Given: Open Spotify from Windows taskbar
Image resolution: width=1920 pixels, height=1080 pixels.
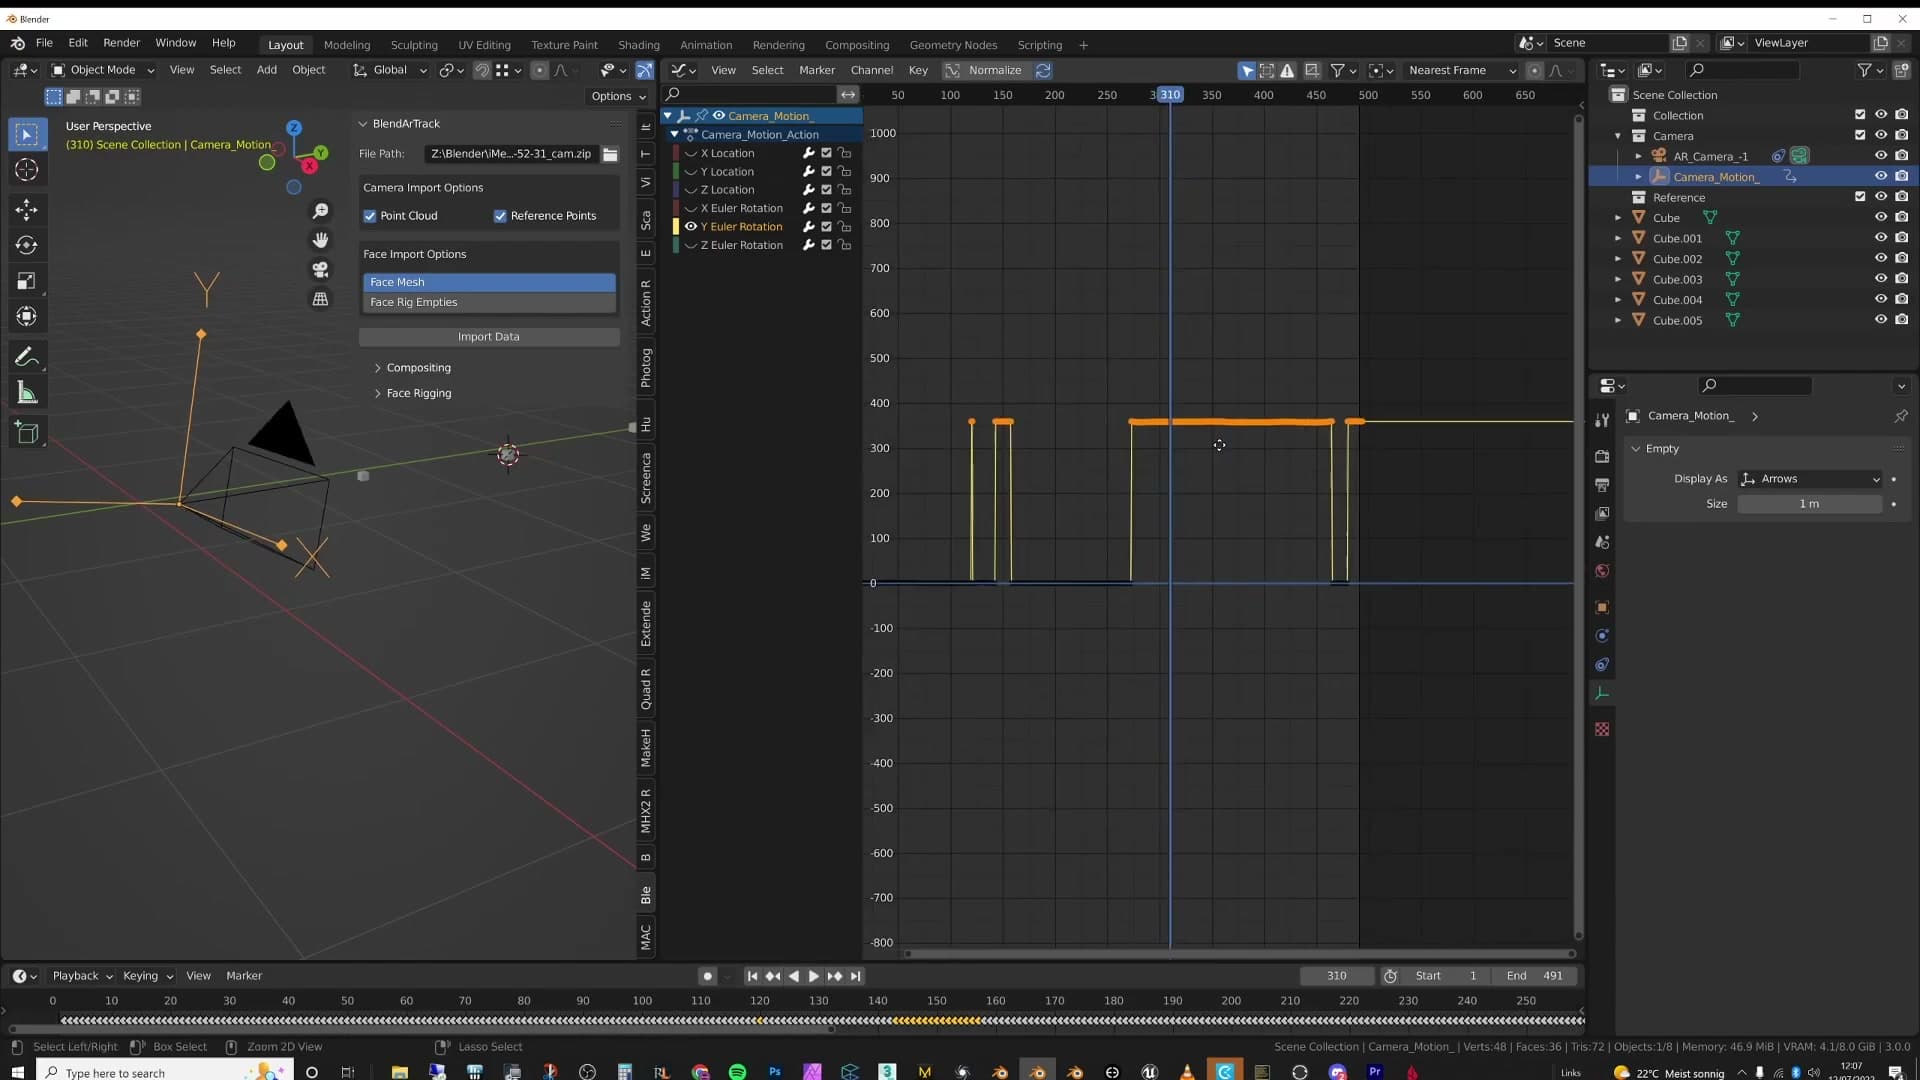Looking at the screenshot, I should [x=737, y=1071].
